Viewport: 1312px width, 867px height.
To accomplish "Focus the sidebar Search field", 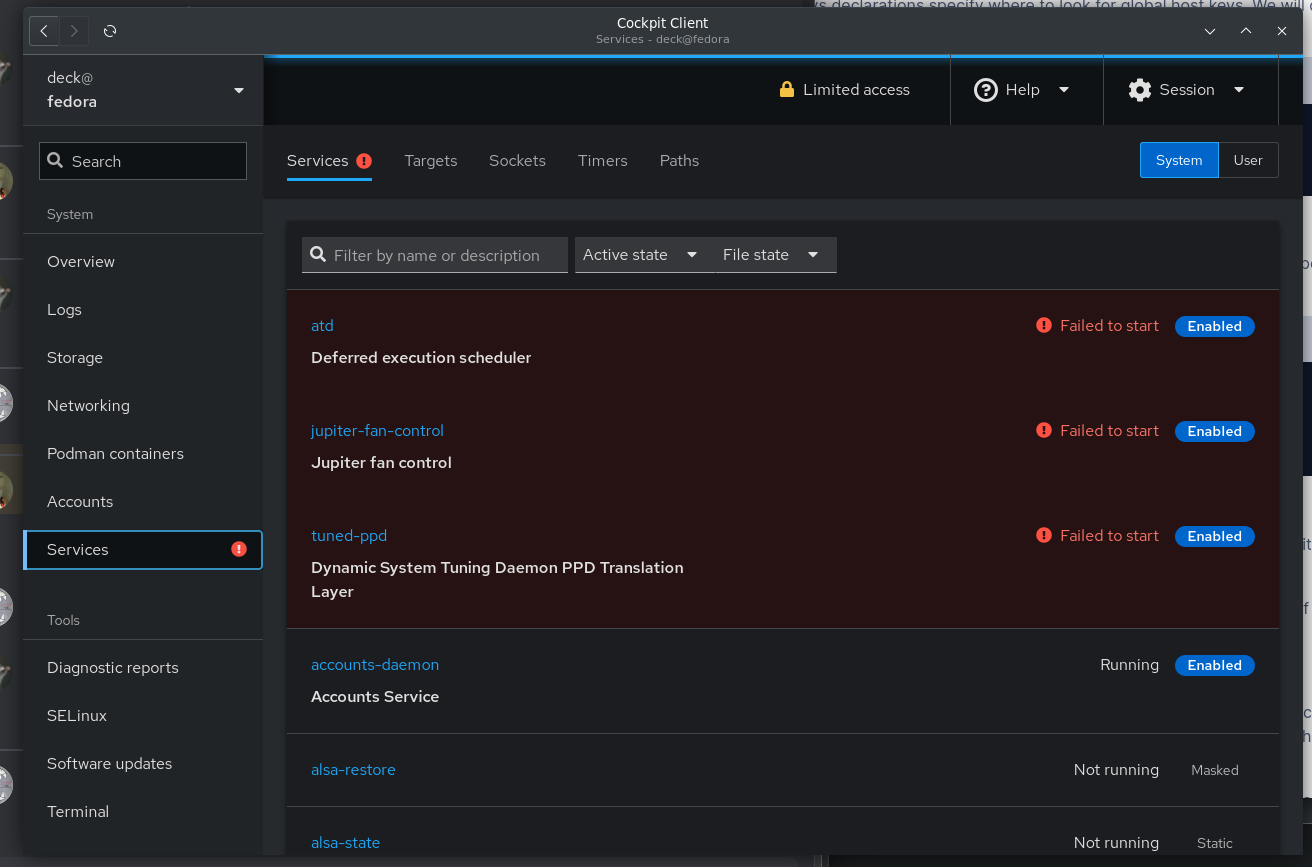I will point(143,161).
